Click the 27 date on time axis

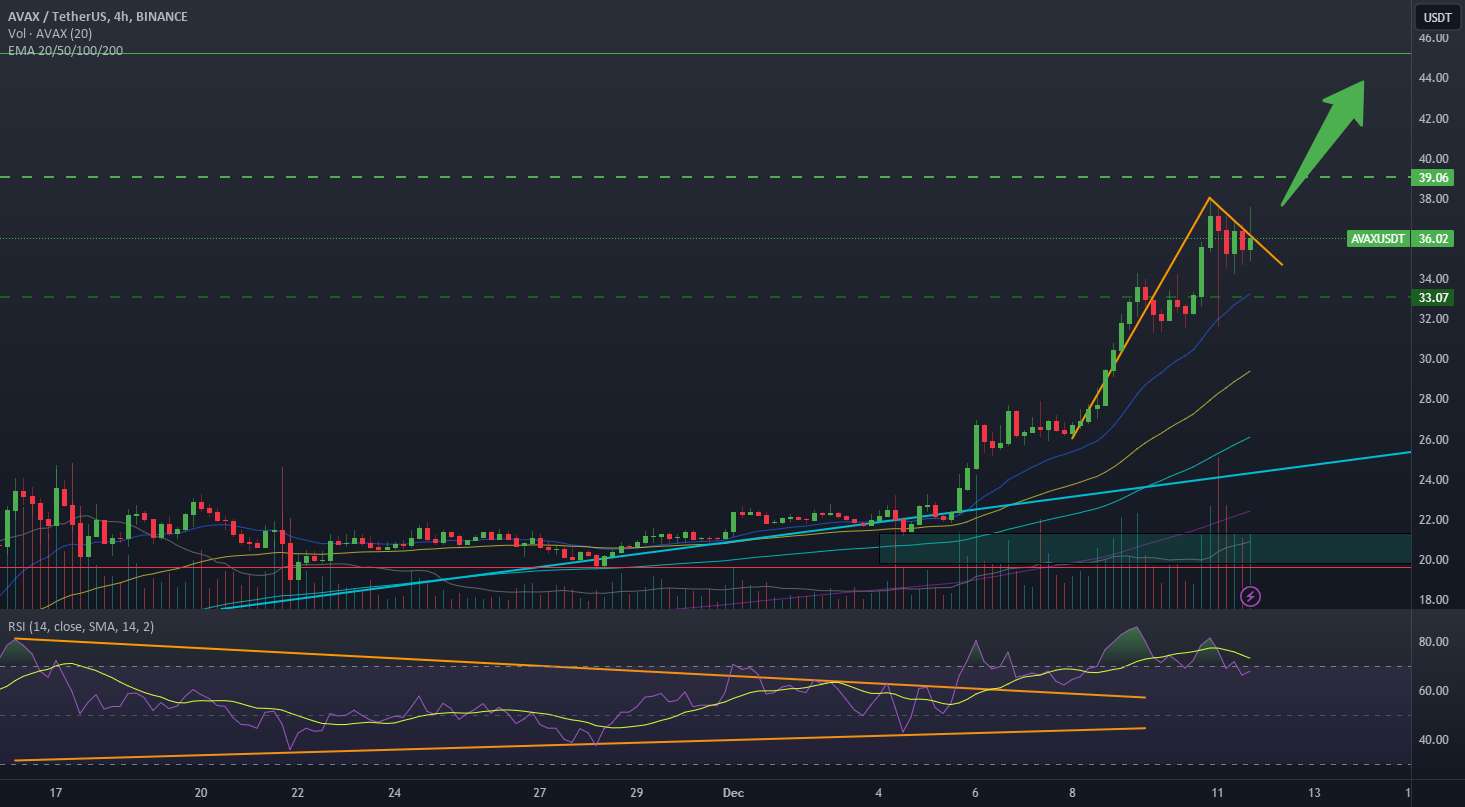point(540,793)
